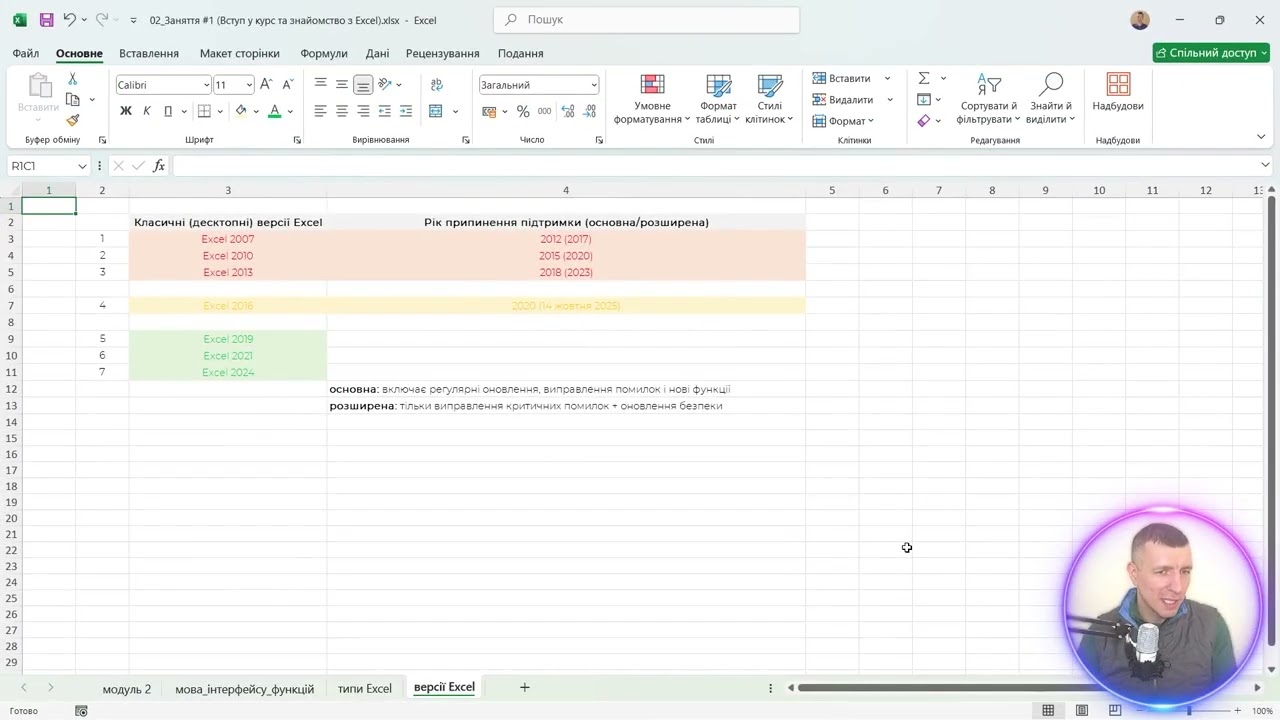Increase decimal places

(x=568, y=111)
